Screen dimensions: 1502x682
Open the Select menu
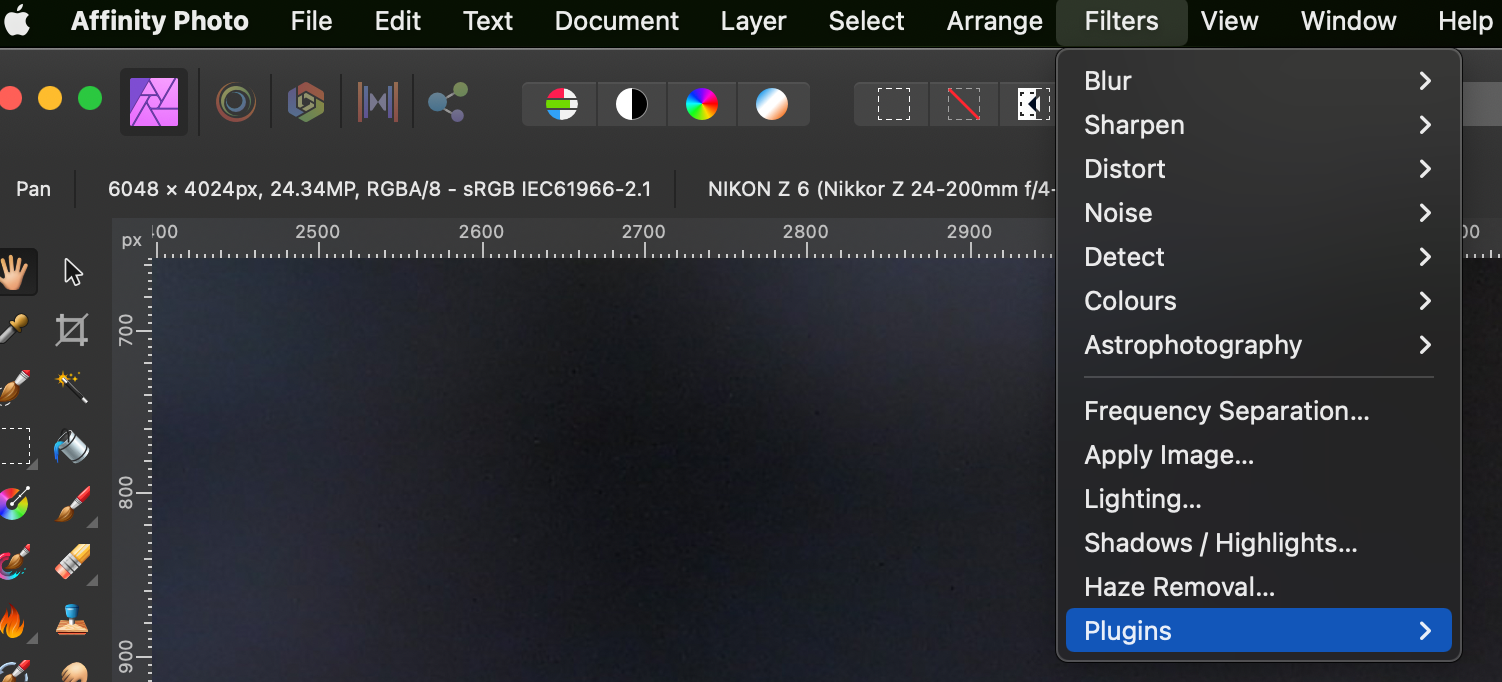866,21
